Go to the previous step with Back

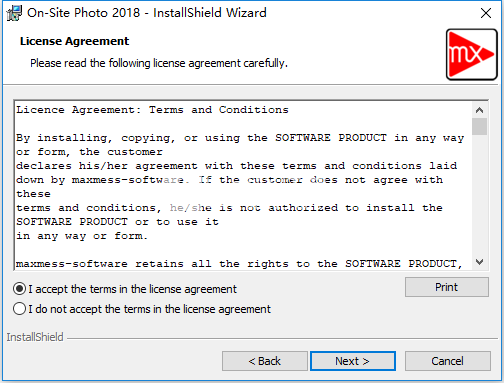(x=265, y=361)
